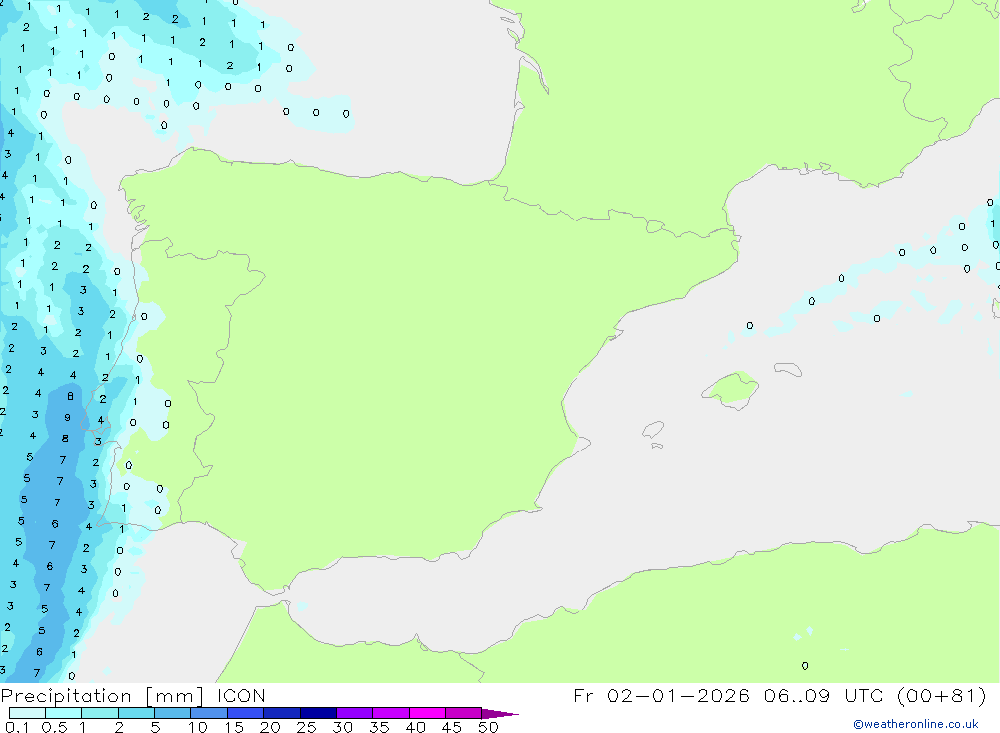Click the 'Precipitation [mm]' title text
The height and width of the screenshot is (733, 1000).
pyautogui.click(x=102, y=696)
